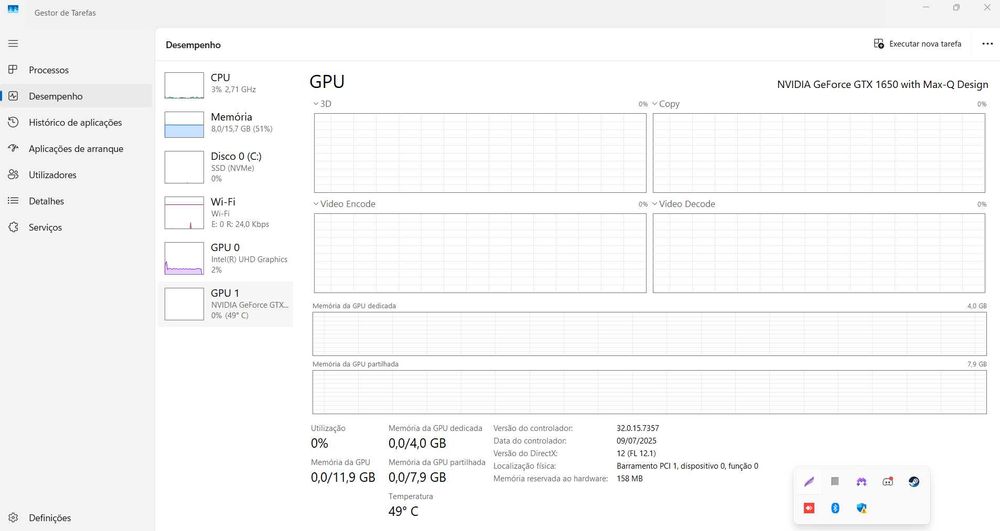Click the Histórico de aplicações icon
1000x531 pixels.
(x=13, y=122)
